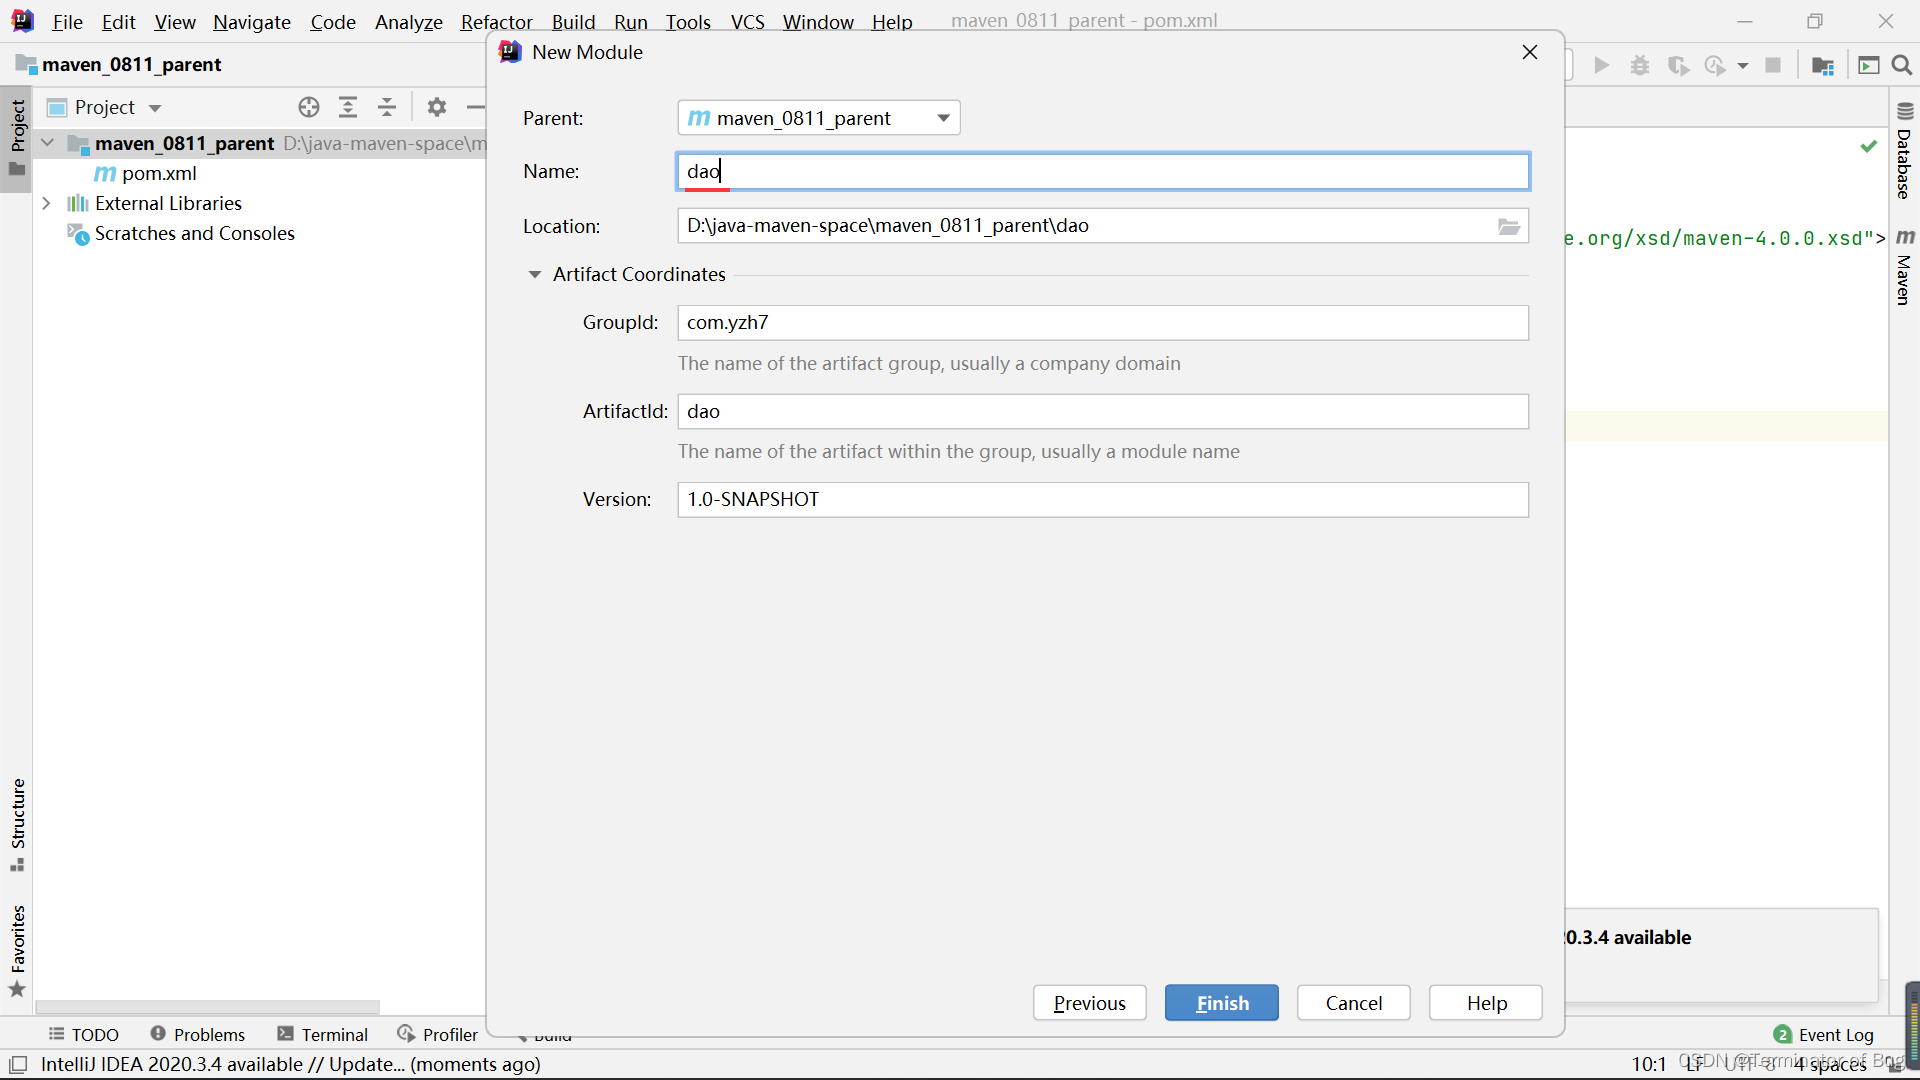Open the Database tool window
This screenshot has height=1080, width=1920.
pyautogui.click(x=1904, y=151)
